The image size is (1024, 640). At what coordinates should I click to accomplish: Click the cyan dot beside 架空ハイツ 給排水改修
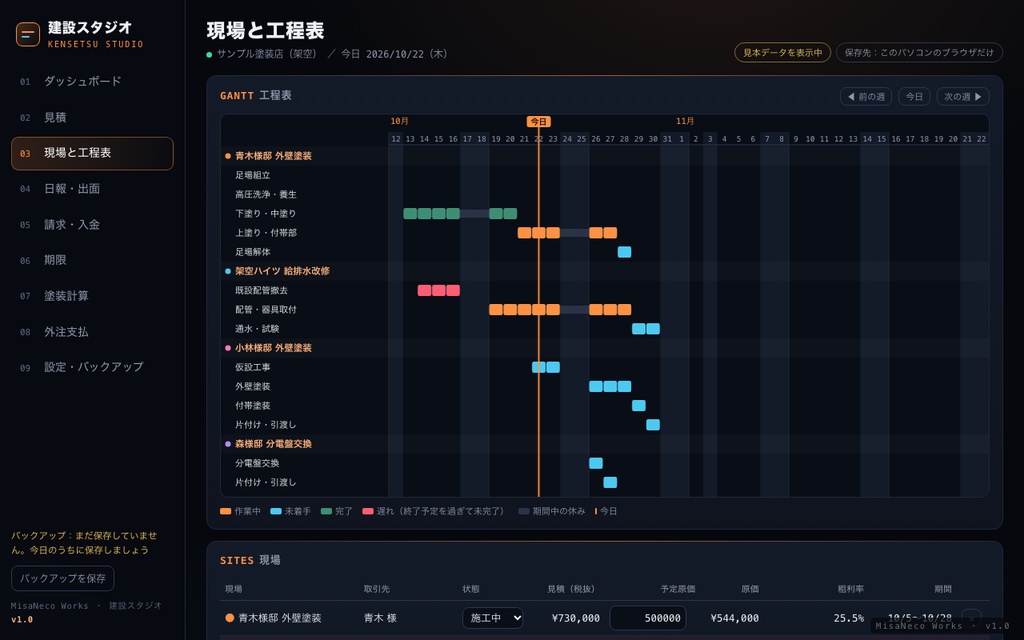click(x=228, y=271)
